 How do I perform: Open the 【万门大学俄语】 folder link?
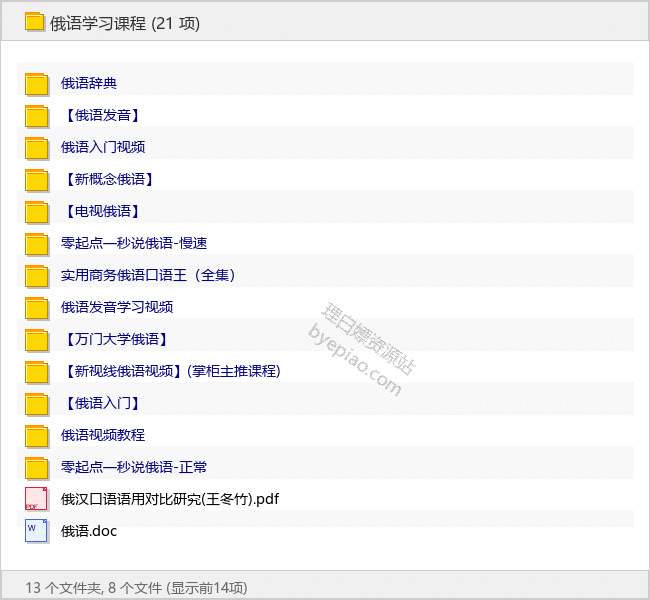[117, 339]
